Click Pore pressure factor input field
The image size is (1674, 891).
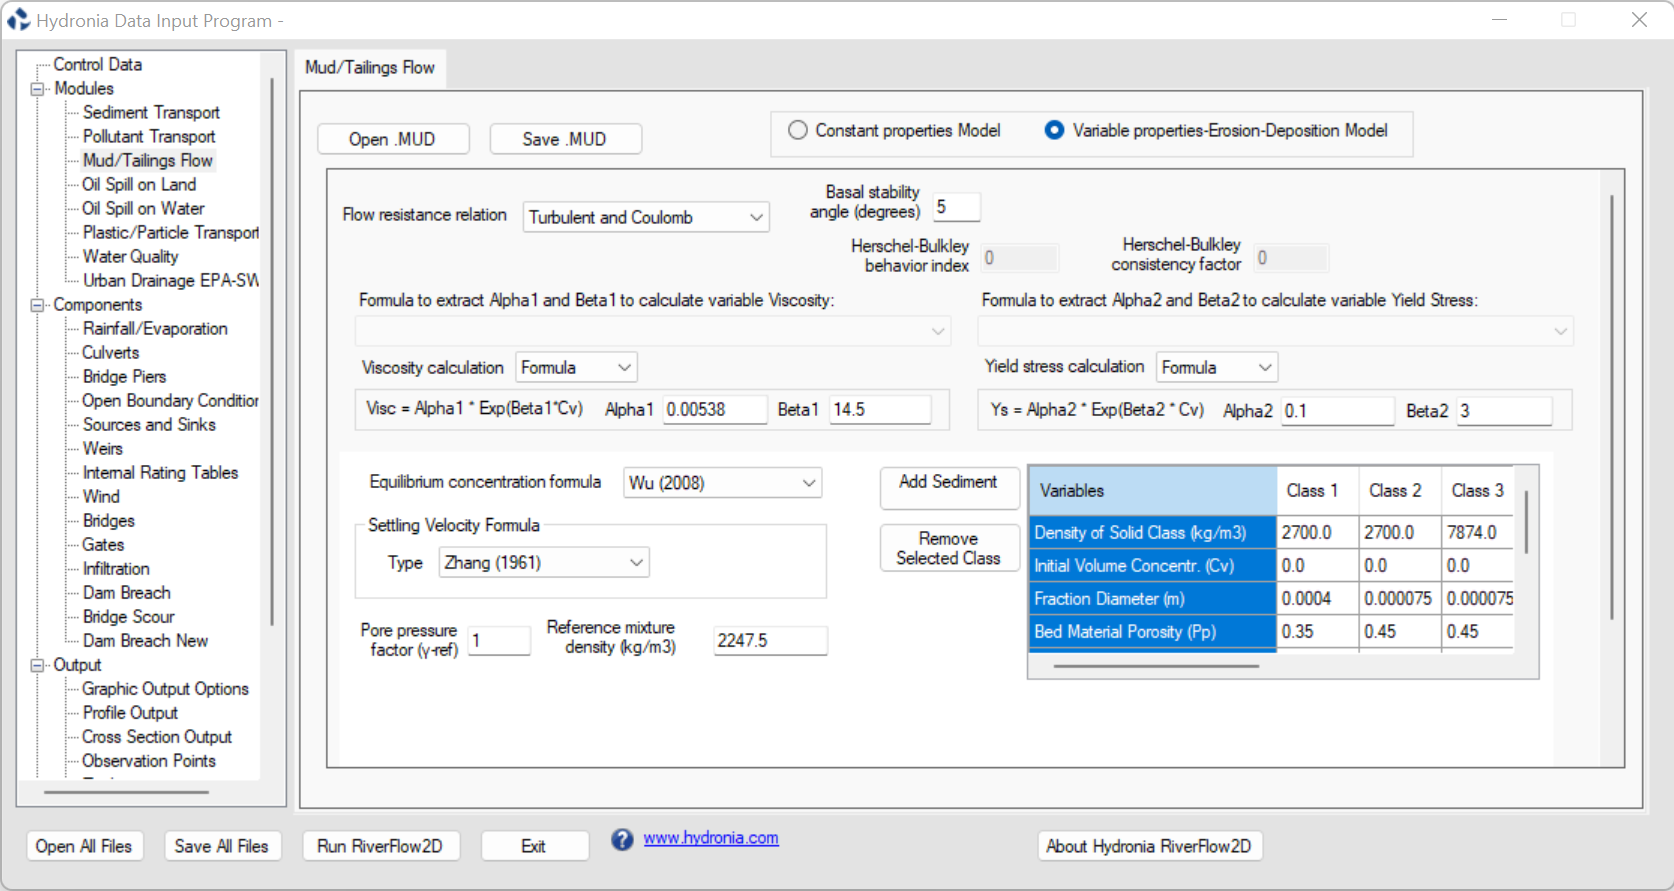(x=499, y=640)
